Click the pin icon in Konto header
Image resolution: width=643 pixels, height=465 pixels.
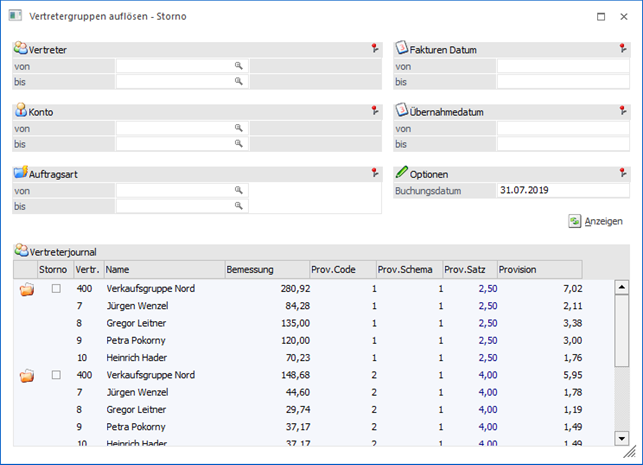click(x=374, y=111)
